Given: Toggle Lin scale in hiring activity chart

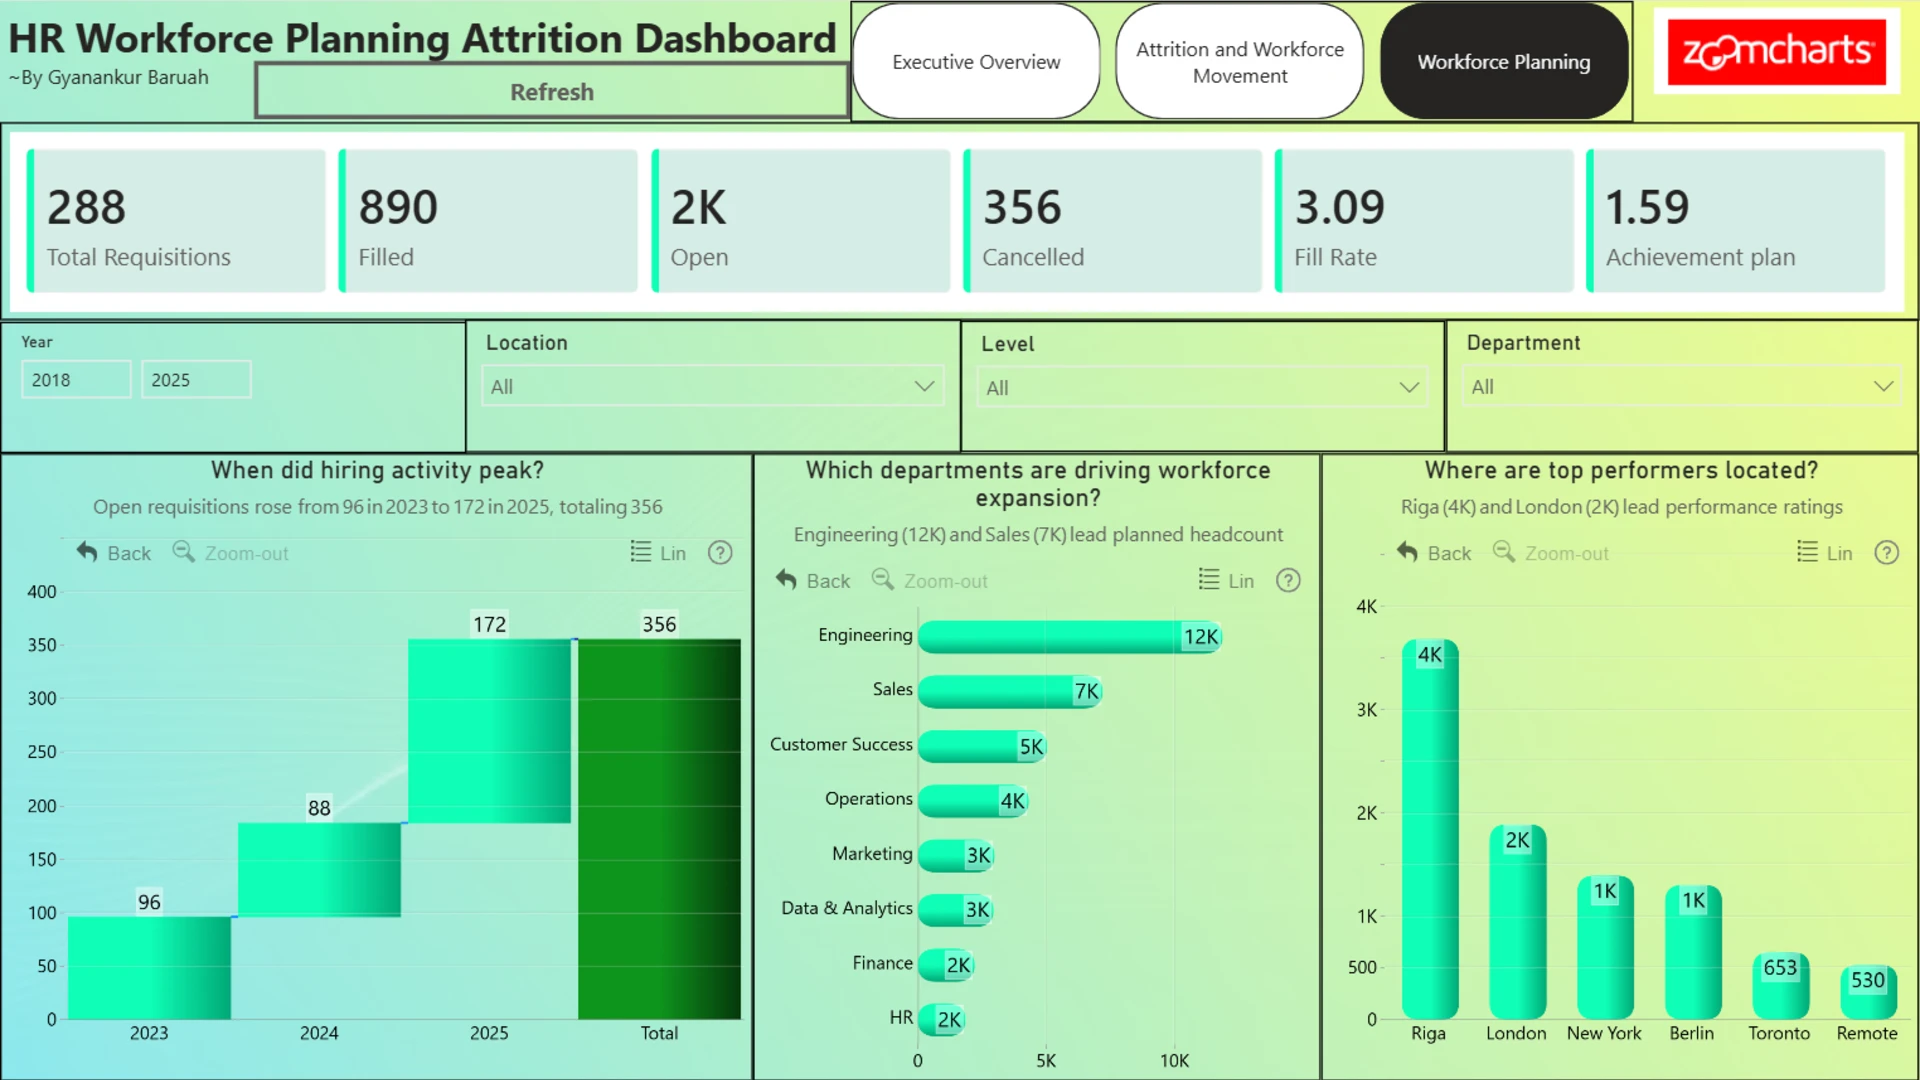Looking at the screenshot, I should 658,553.
